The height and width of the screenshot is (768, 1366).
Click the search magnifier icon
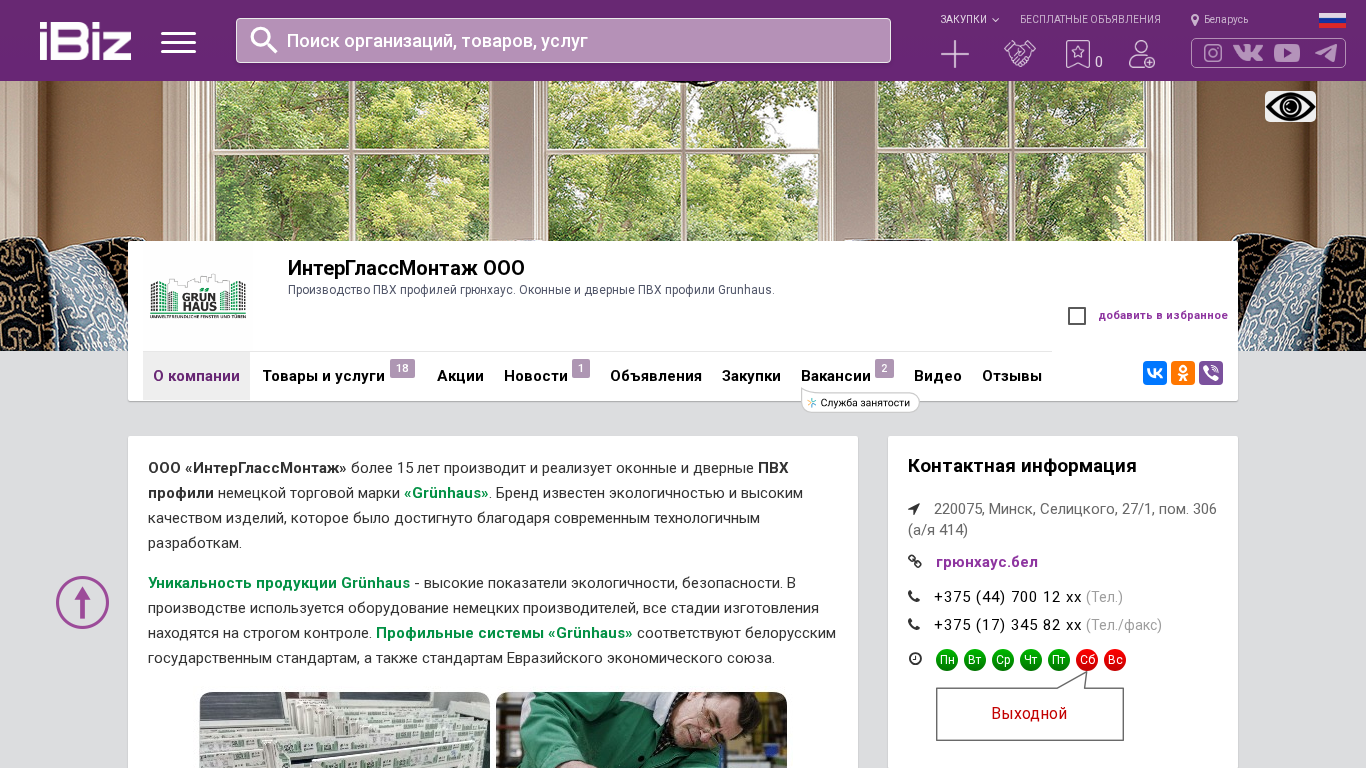click(264, 40)
